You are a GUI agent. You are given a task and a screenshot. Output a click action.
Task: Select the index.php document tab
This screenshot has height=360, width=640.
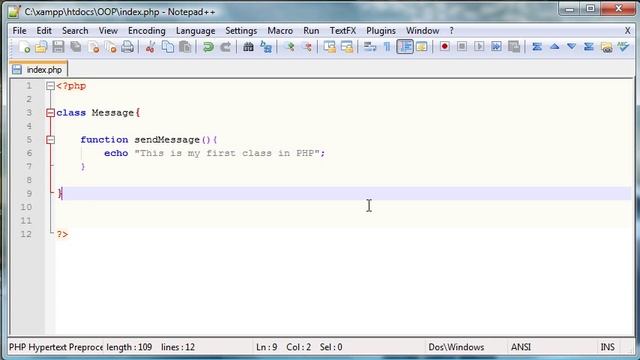[x=38, y=69]
